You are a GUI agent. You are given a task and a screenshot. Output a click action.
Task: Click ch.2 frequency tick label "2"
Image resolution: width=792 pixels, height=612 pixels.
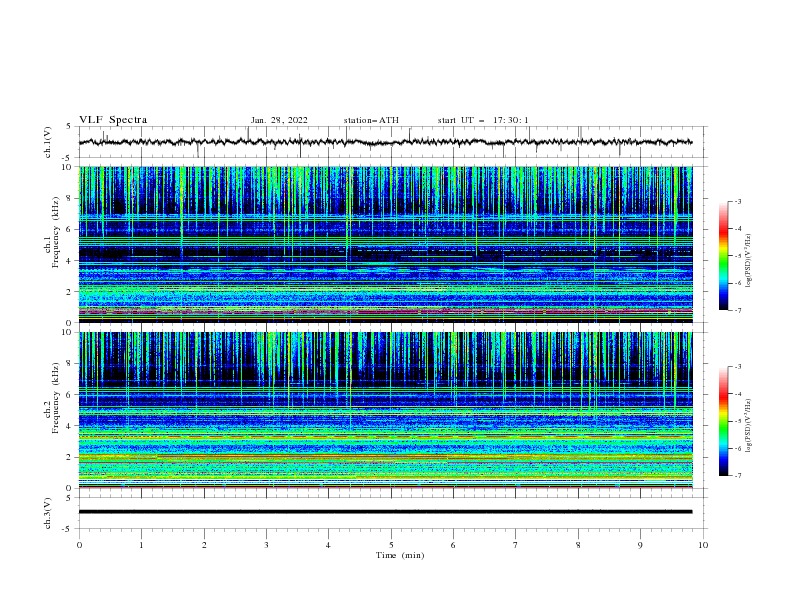click(70, 457)
